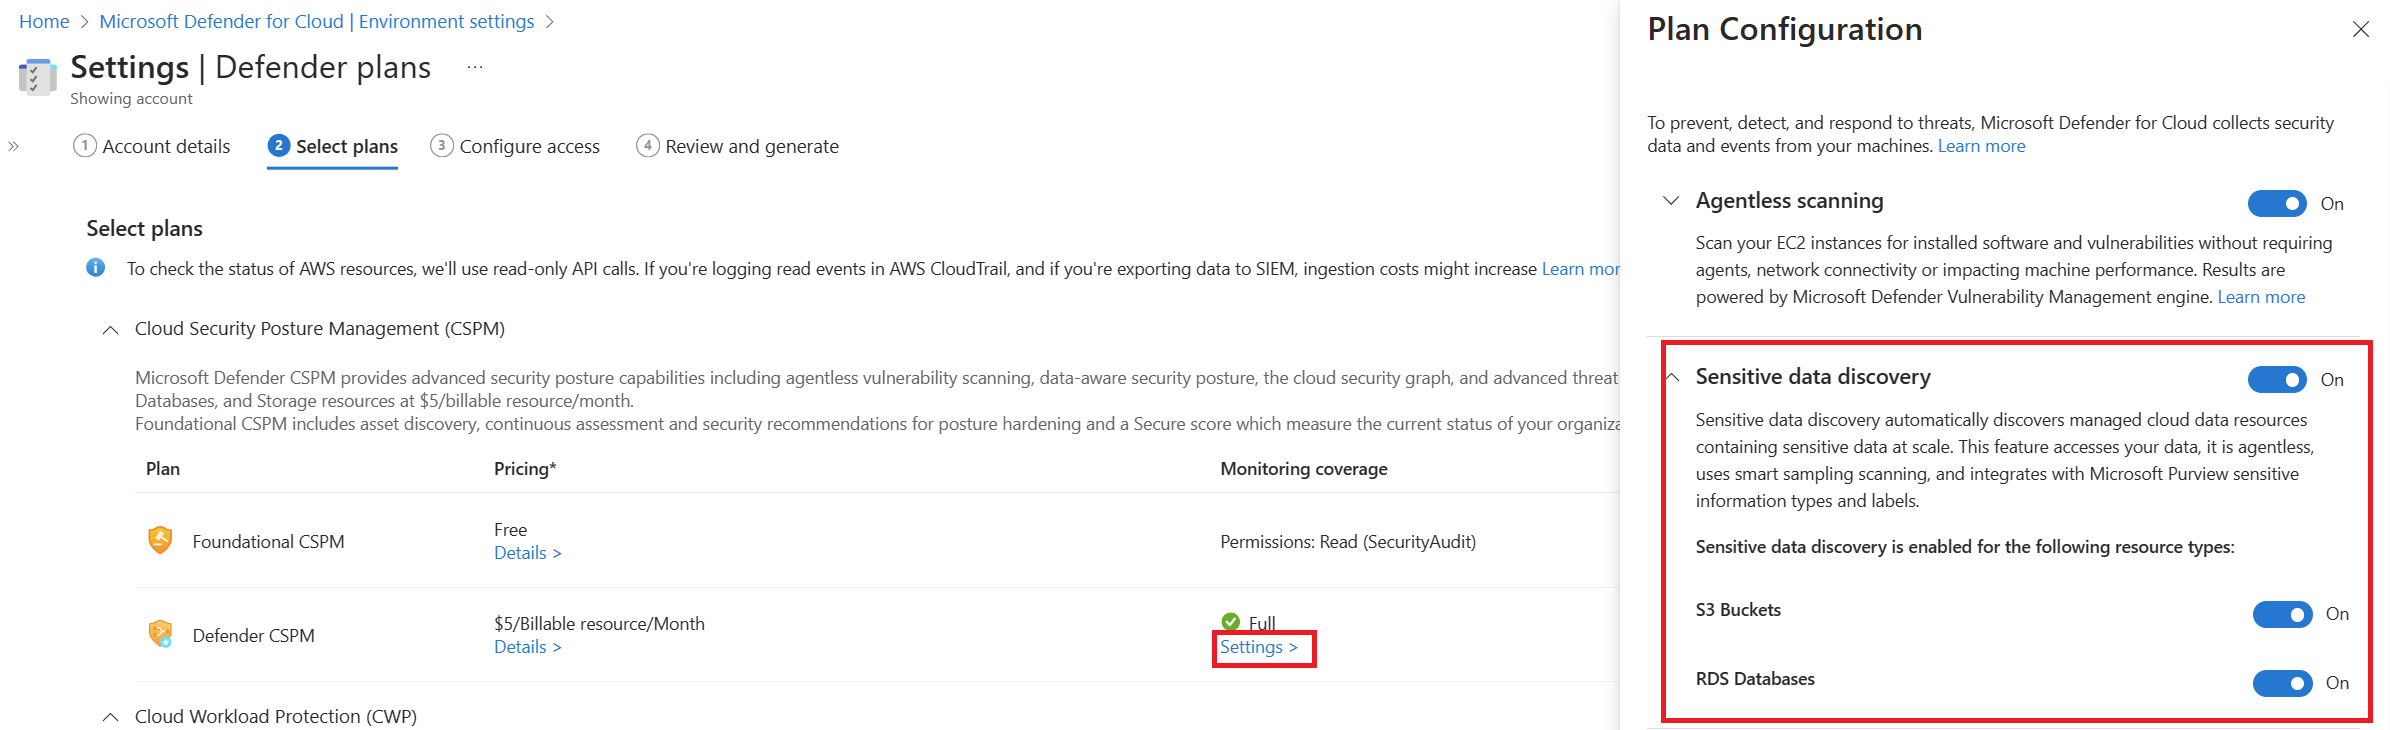This screenshot has height=730, width=2390.
Task: Turn off the Agentless scanning toggle
Action: click(x=2277, y=203)
